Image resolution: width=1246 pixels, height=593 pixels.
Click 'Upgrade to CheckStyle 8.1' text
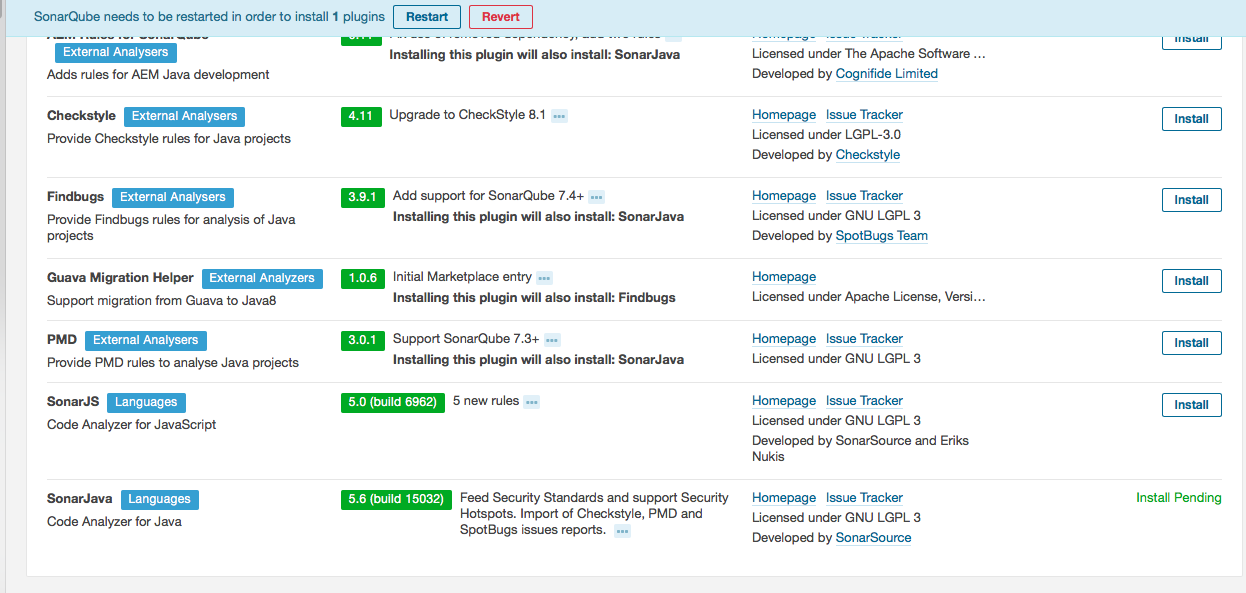[467, 115]
